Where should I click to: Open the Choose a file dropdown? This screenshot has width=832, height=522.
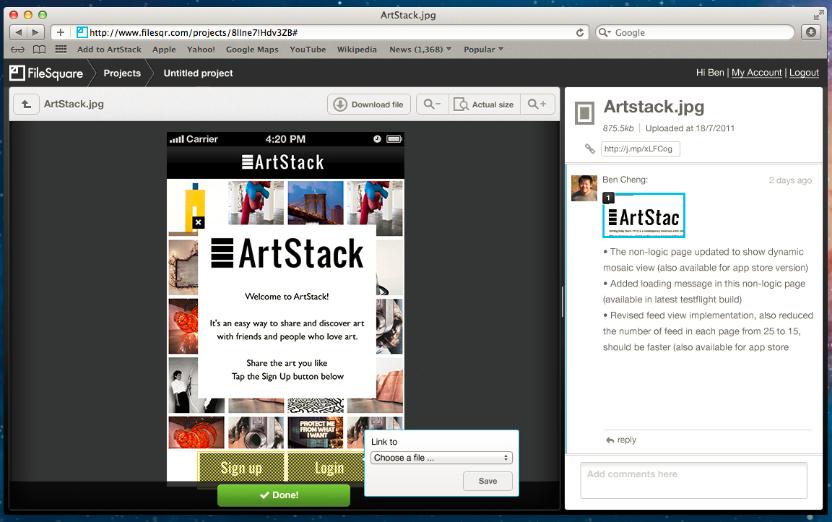(x=441, y=457)
